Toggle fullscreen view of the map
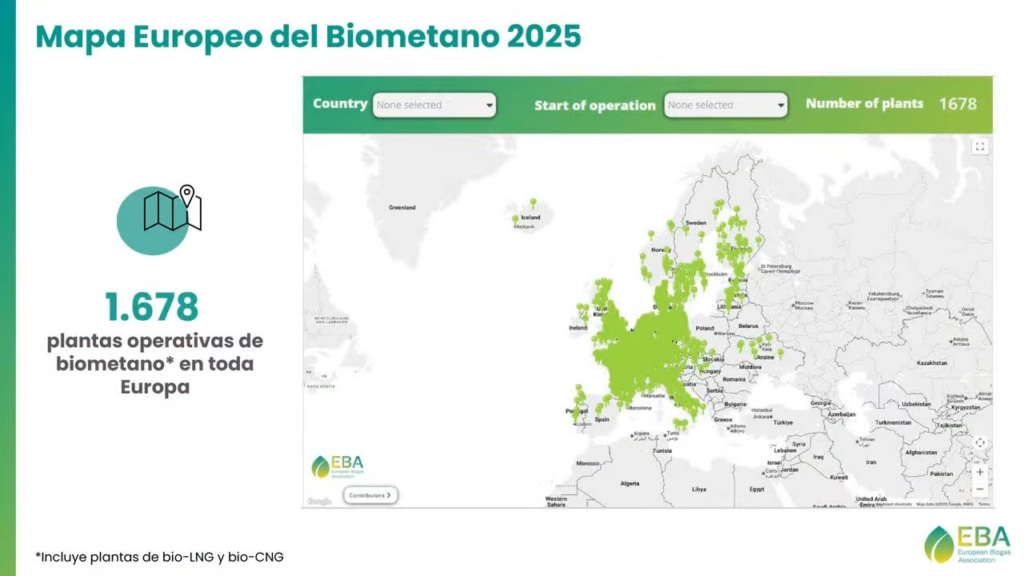The width and height of the screenshot is (1024, 576). [x=979, y=147]
